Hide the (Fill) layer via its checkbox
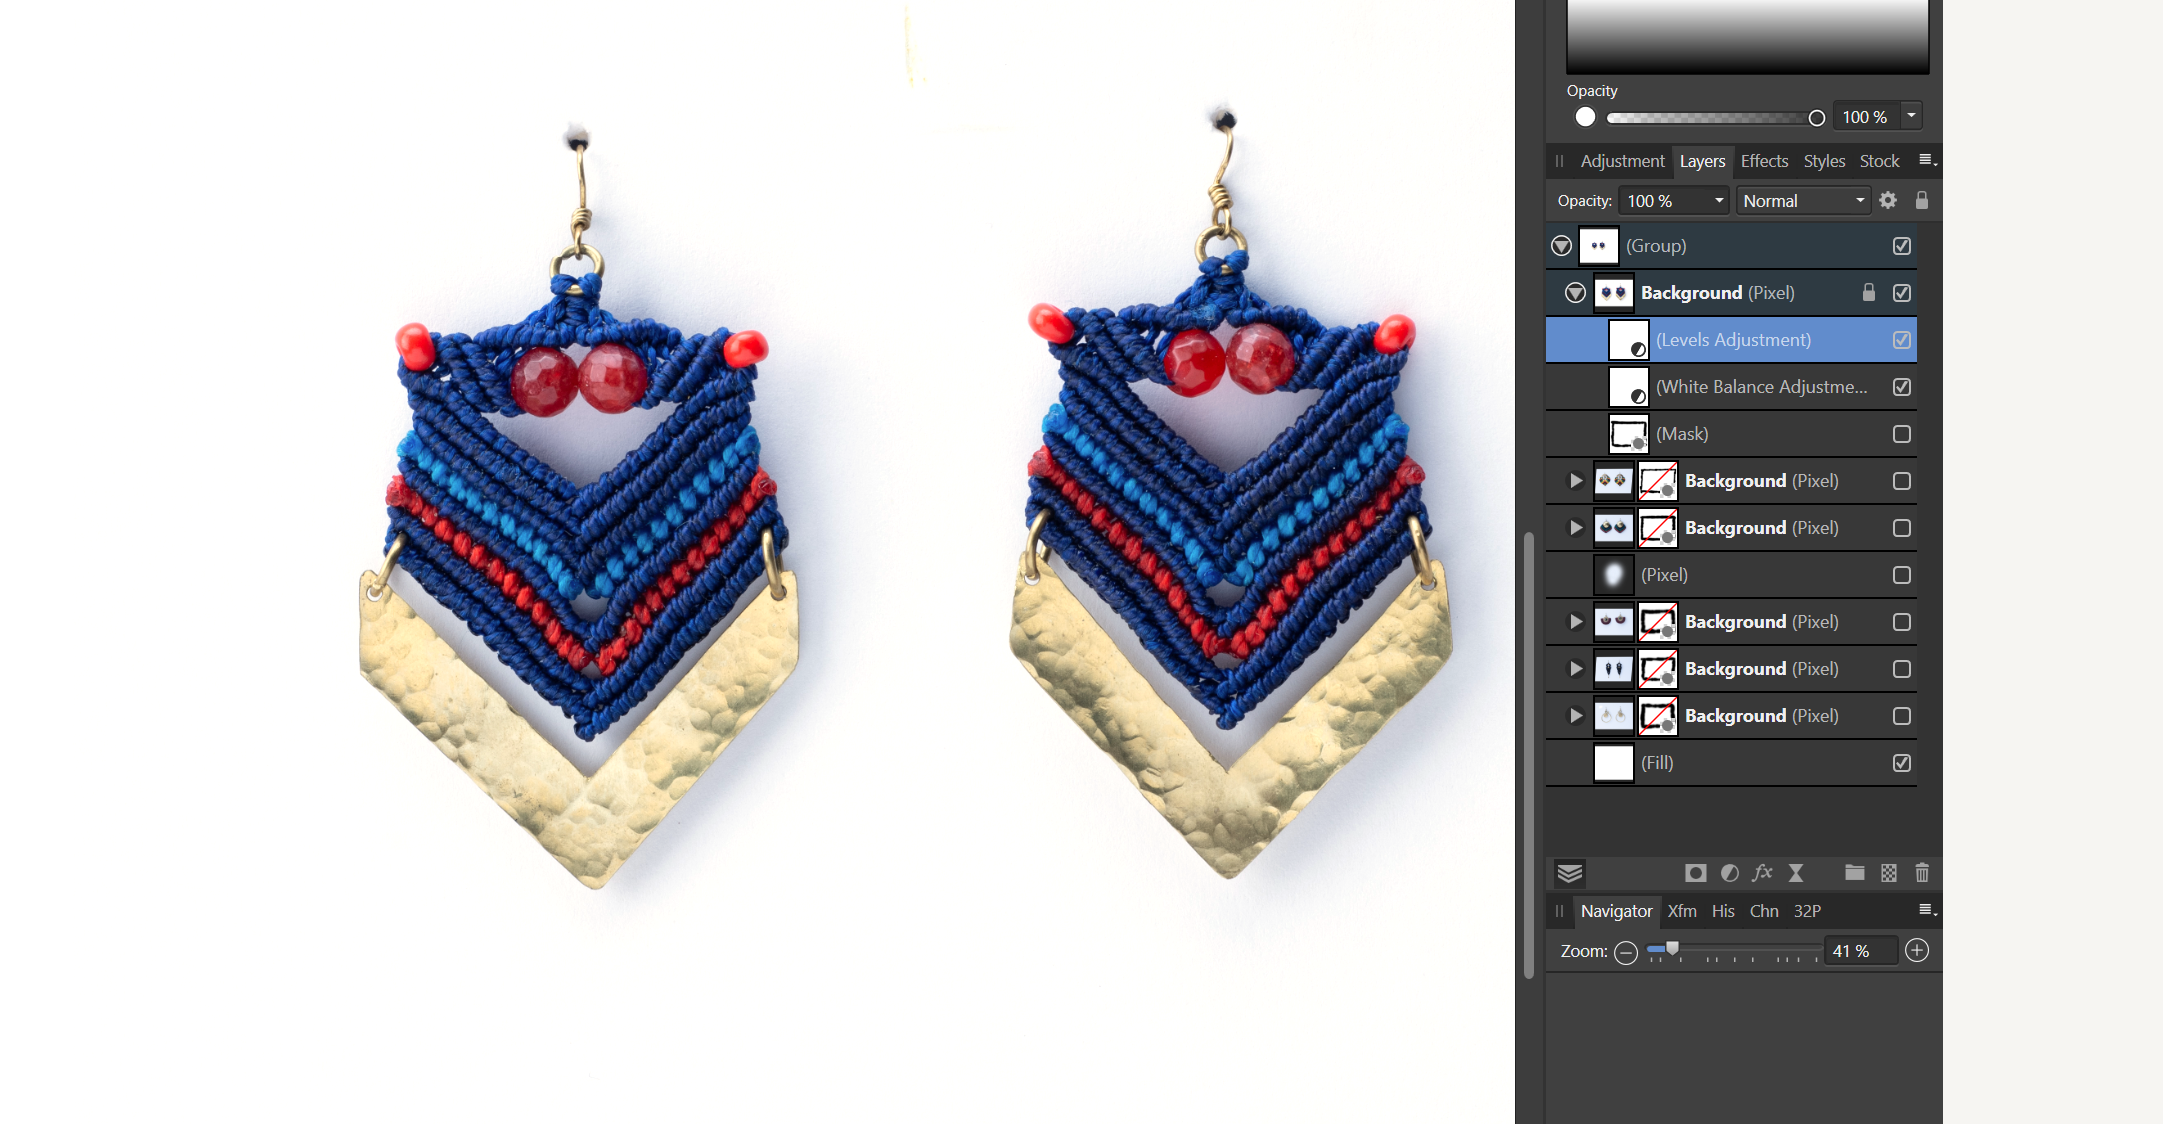This screenshot has width=2163, height=1124. [1901, 763]
